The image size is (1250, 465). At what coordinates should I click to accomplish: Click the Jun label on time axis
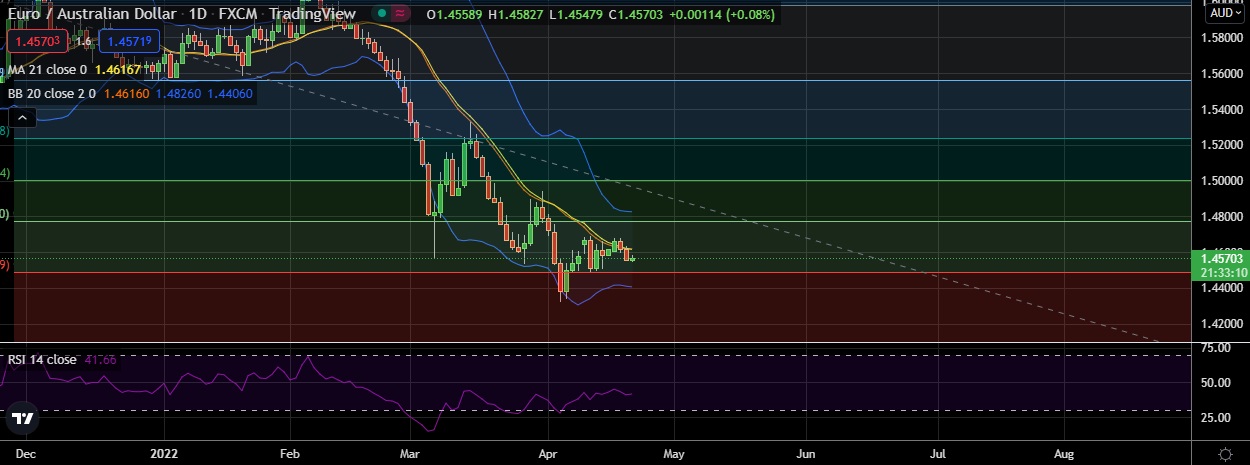tap(806, 453)
